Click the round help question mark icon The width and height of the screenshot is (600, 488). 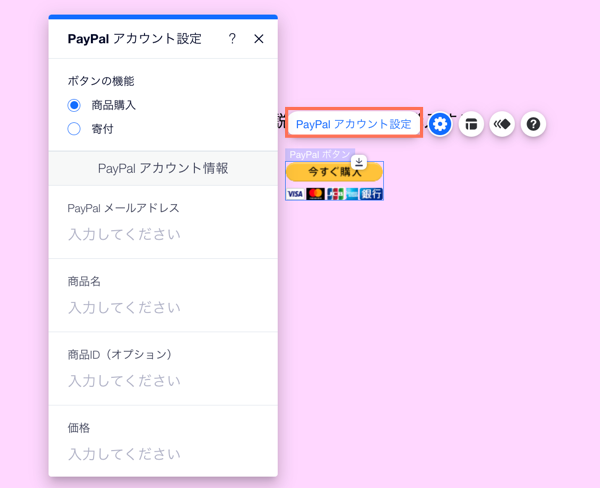click(x=533, y=124)
